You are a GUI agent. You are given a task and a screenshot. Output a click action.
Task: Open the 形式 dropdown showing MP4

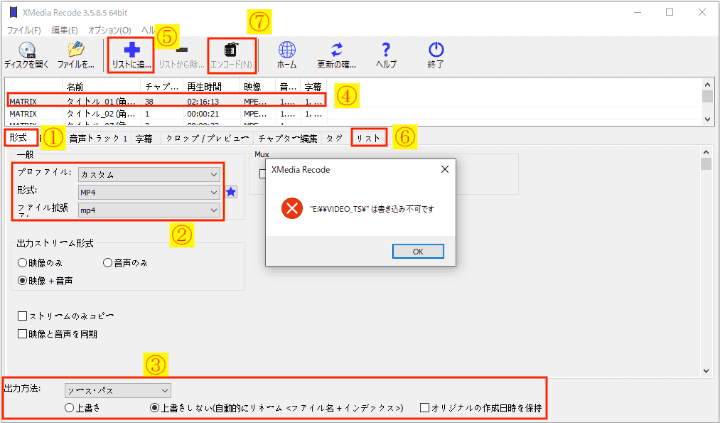tap(149, 192)
